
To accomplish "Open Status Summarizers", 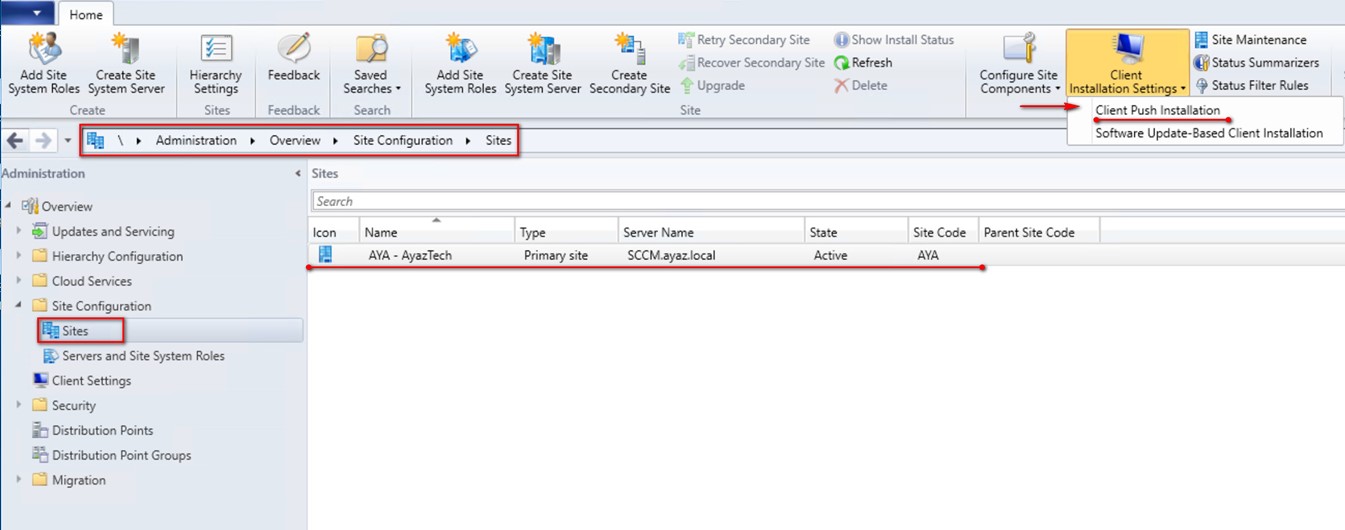I will [1256, 62].
